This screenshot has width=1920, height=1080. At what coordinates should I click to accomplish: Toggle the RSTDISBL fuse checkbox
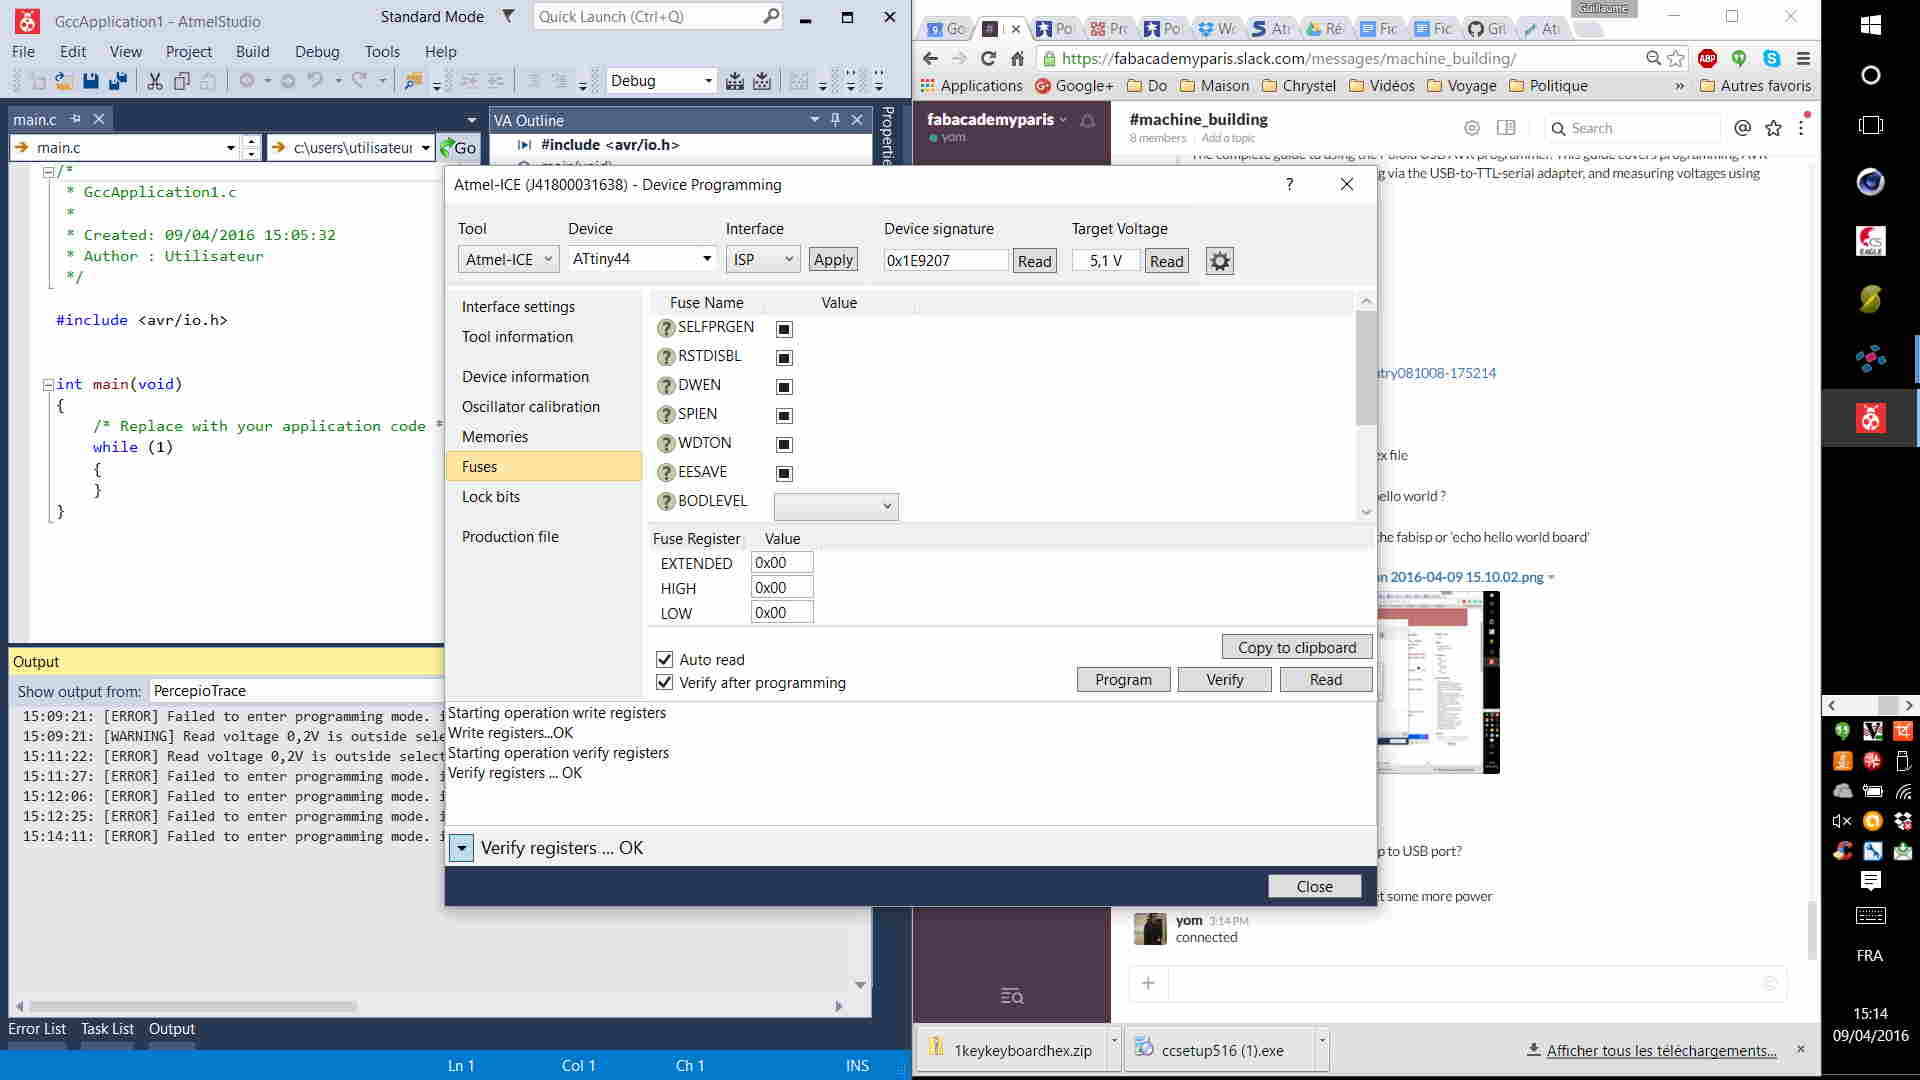click(784, 357)
